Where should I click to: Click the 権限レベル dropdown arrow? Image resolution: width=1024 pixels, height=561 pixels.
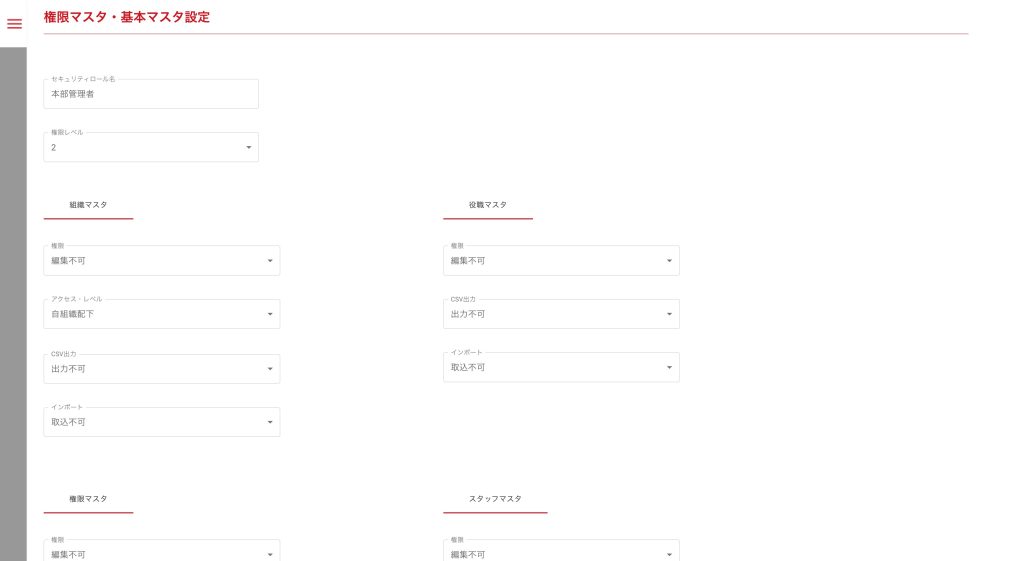(x=248, y=148)
